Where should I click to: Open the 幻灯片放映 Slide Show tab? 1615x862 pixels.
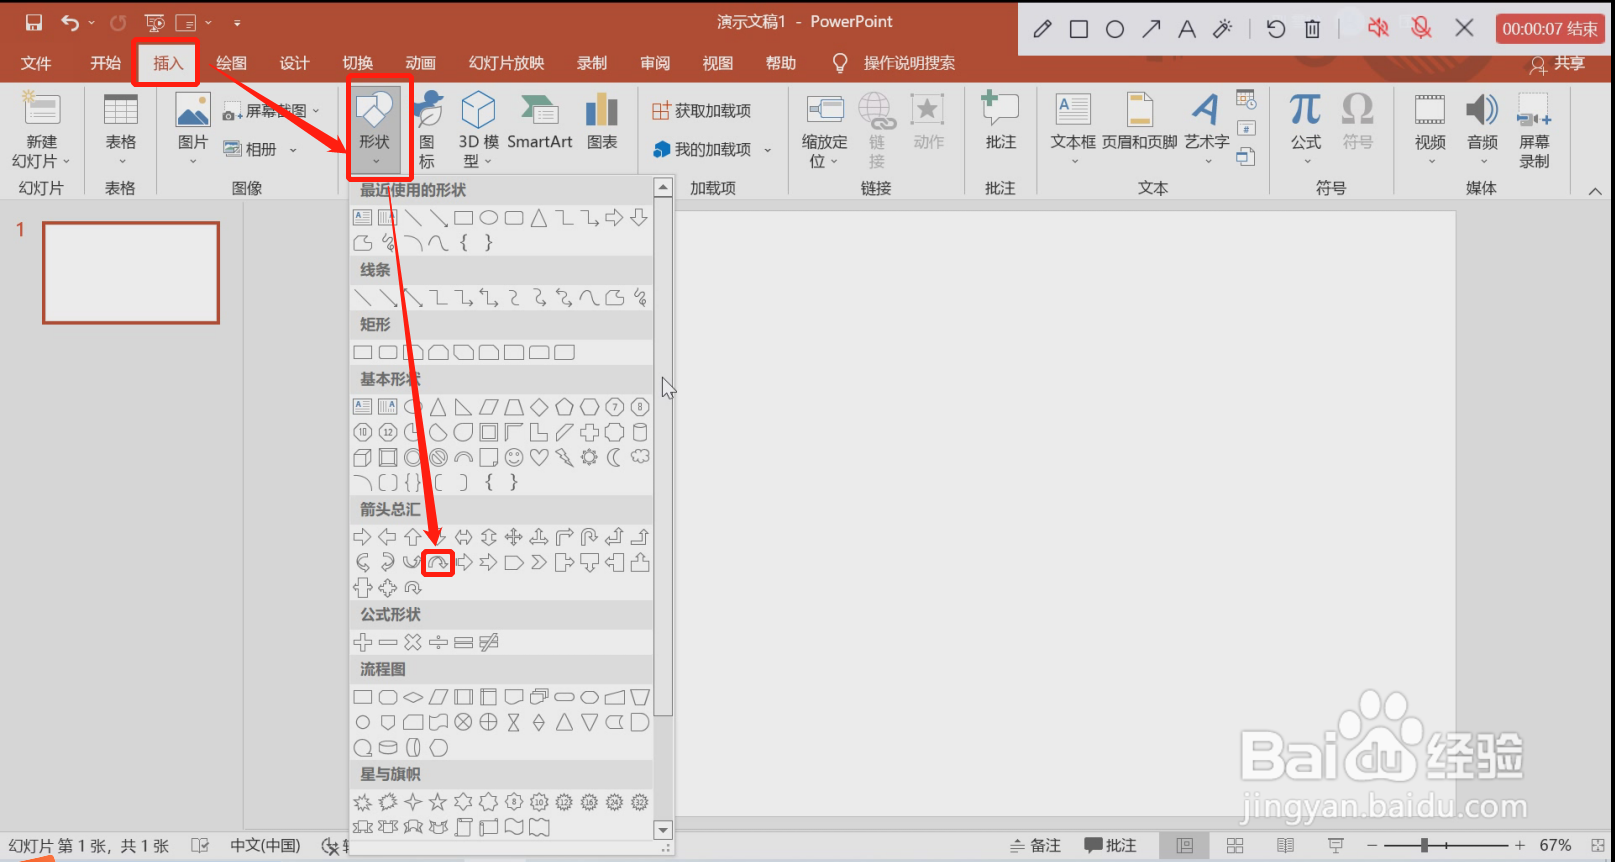tap(506, 63)
